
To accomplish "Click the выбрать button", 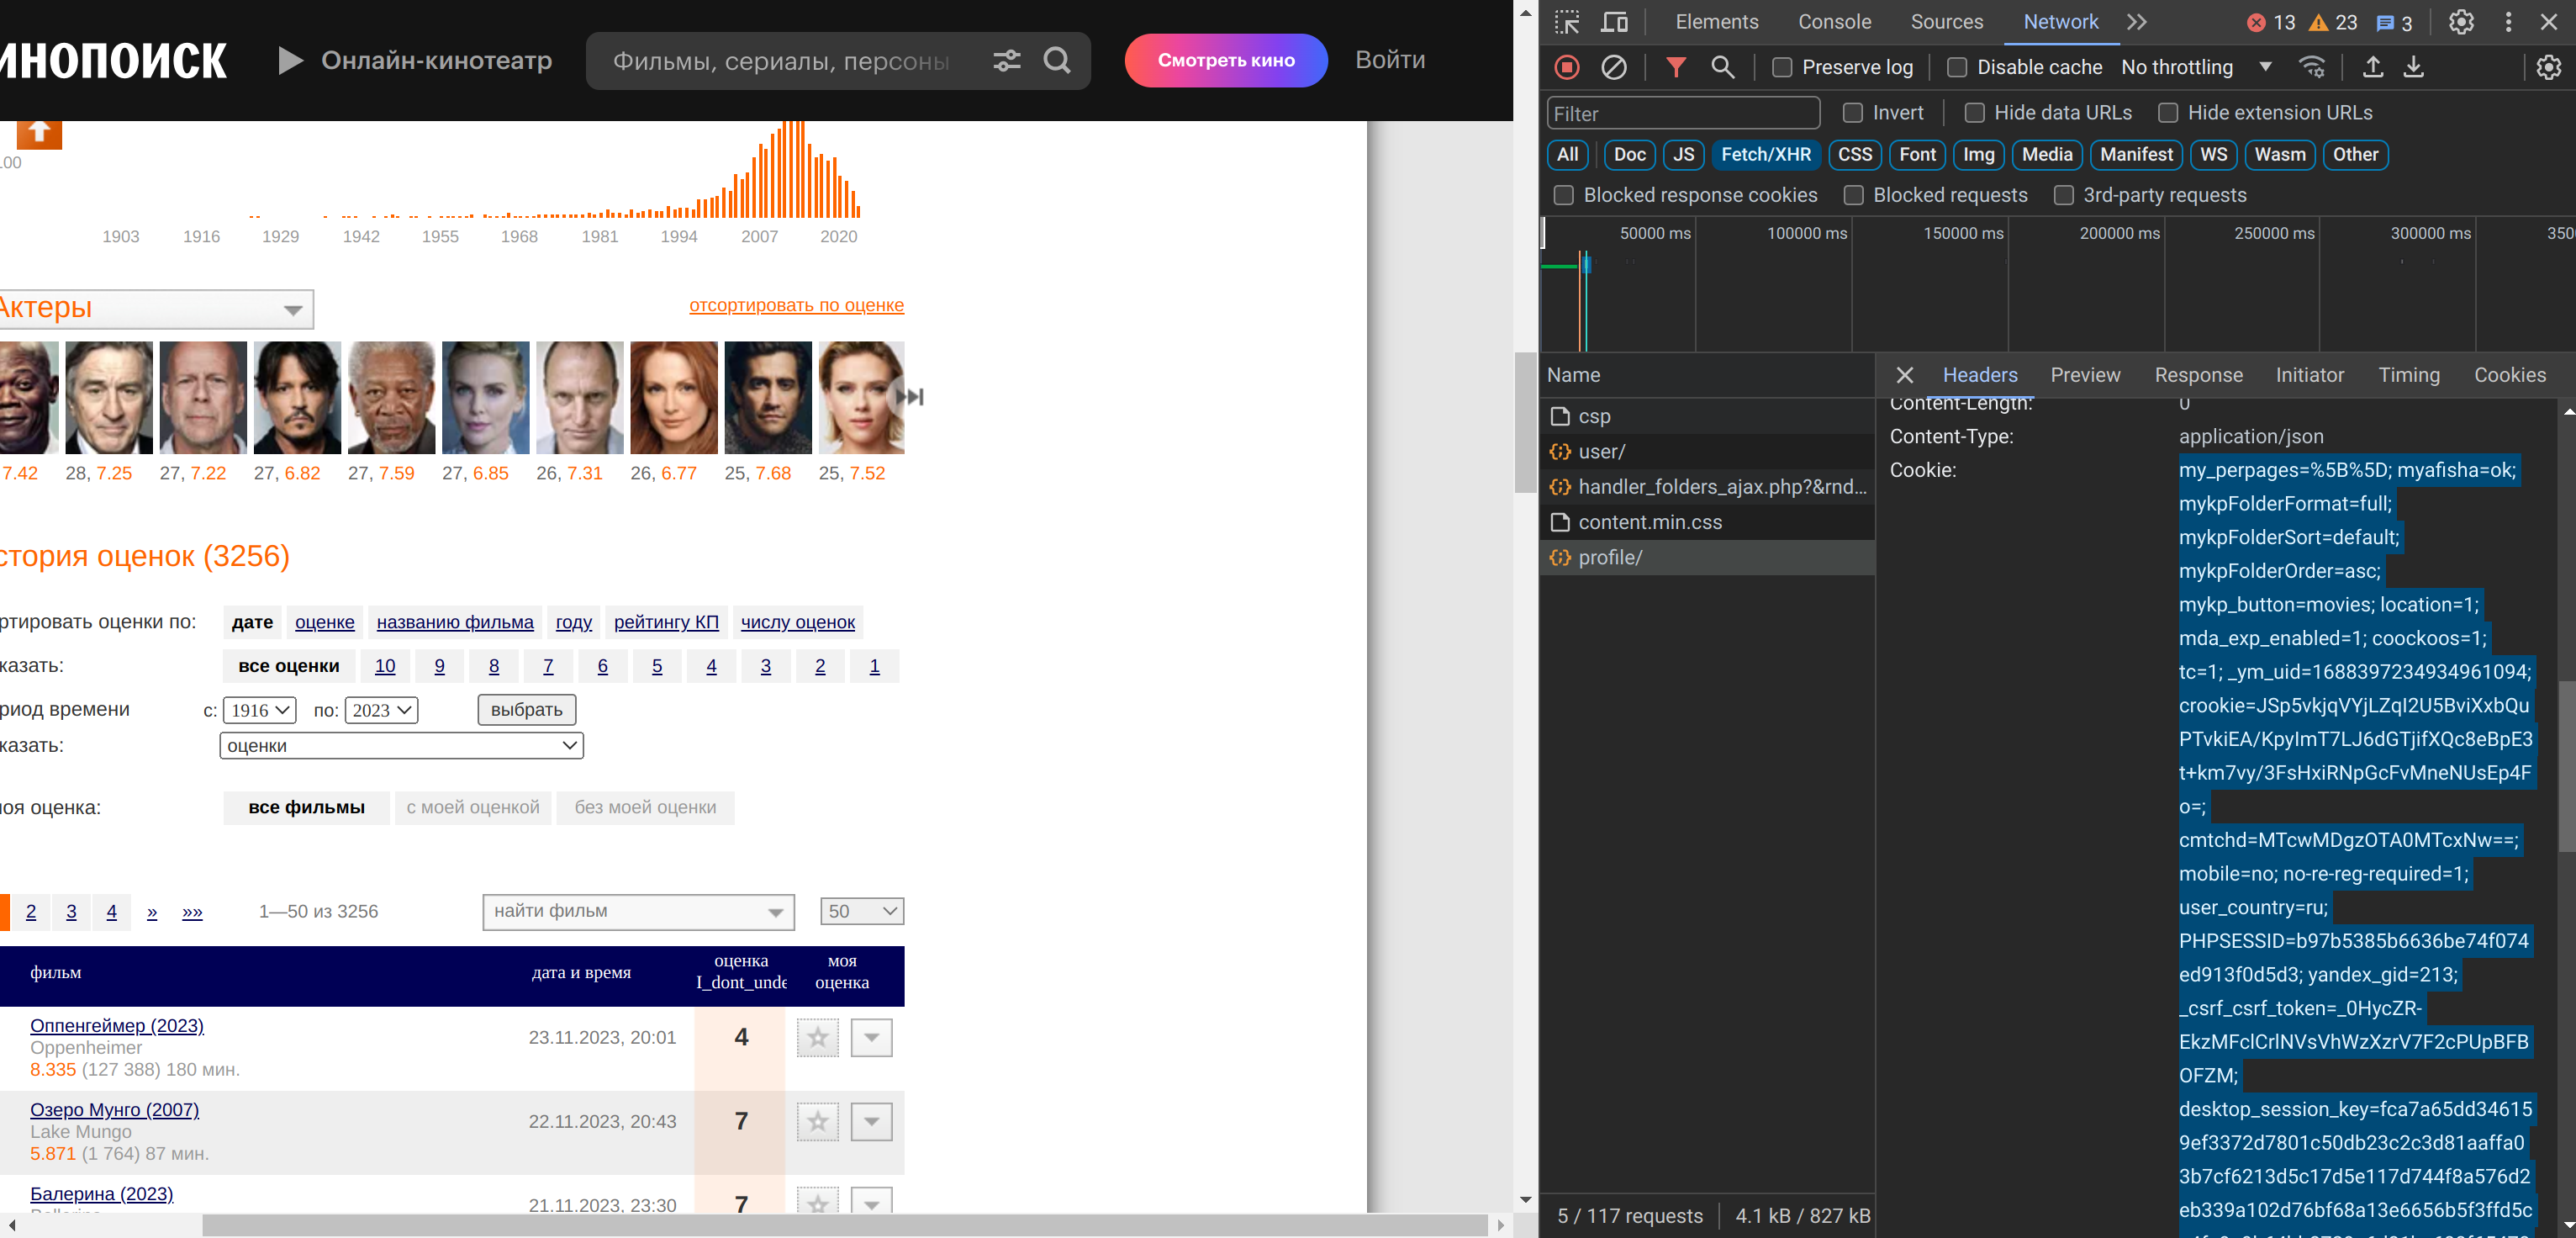I will click(526, 710).
